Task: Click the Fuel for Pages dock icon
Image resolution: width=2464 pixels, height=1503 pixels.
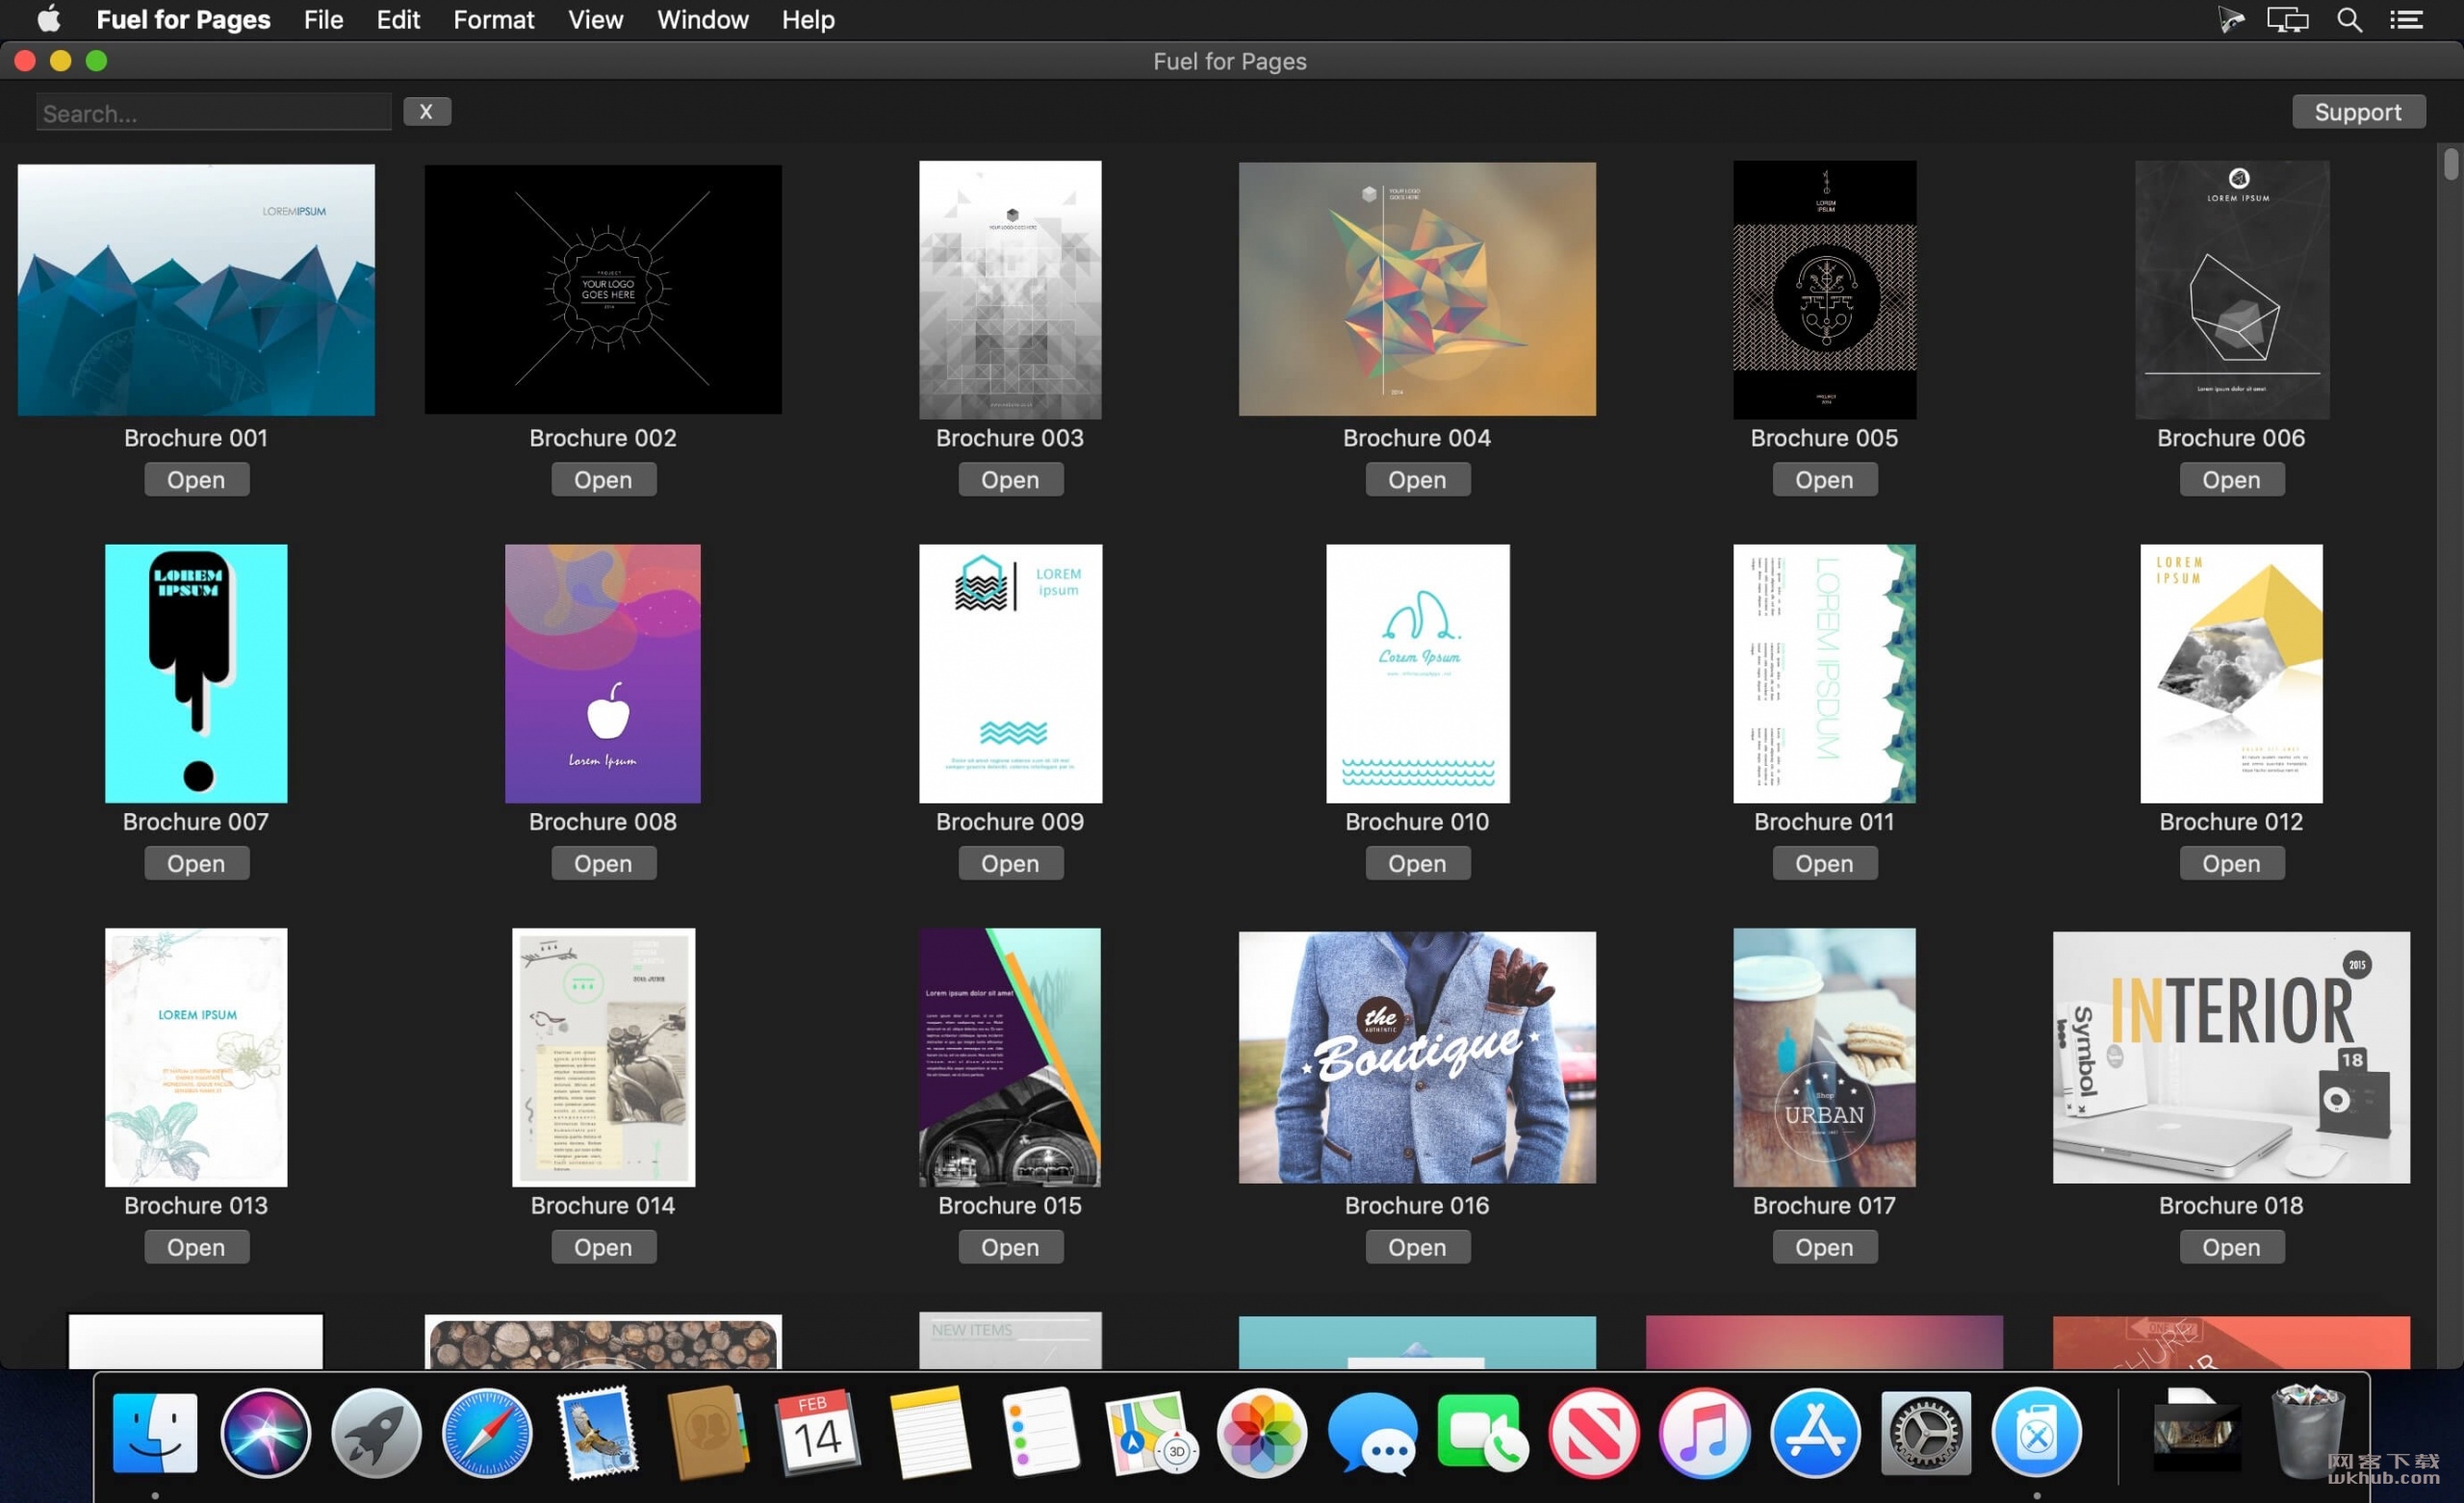Action: (2036, 1433)
